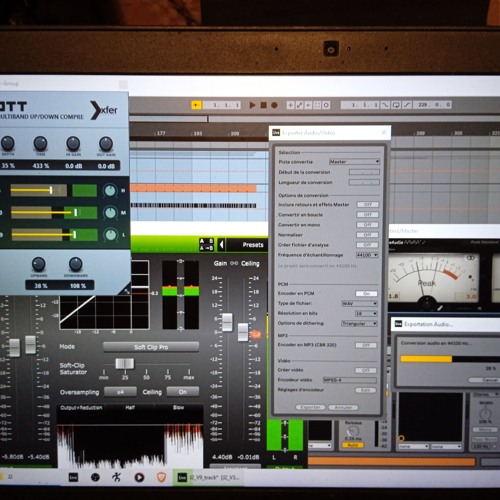The height and width of the screenshot is (500, 500).
Task: Click the limiter Ceiling fader handle
Action: [x=243, y=332]
